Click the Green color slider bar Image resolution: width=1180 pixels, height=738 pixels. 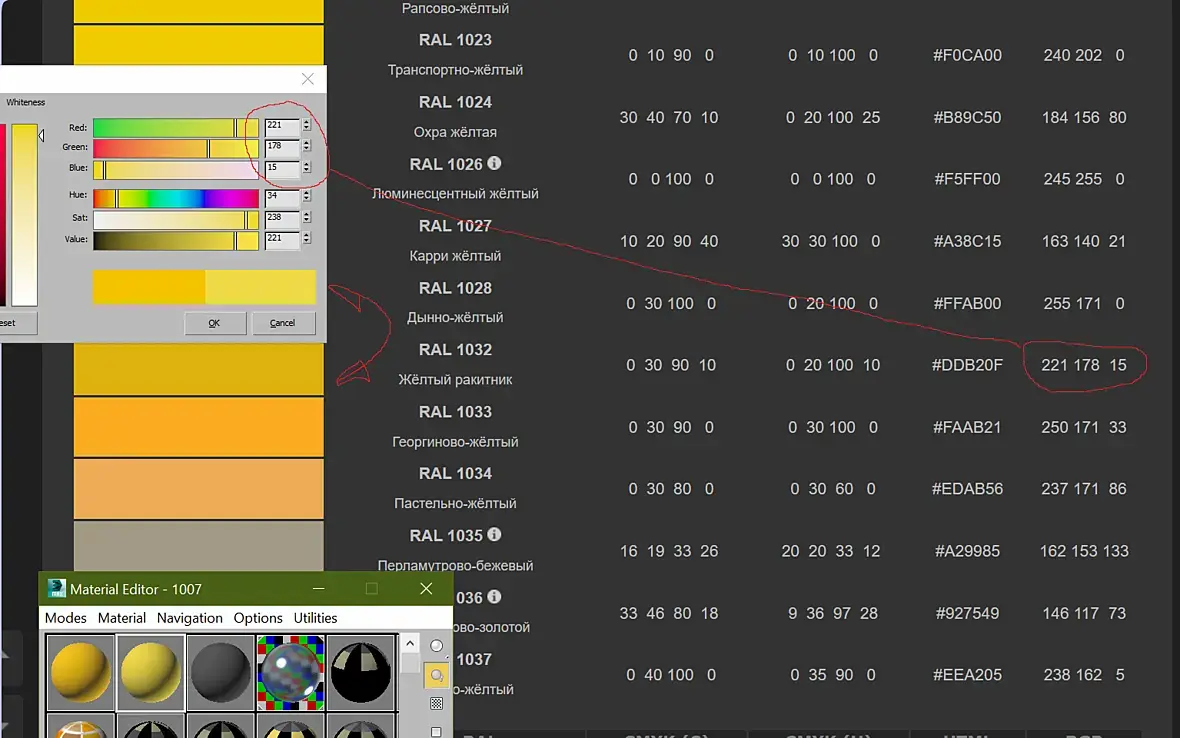coord(175,148)
